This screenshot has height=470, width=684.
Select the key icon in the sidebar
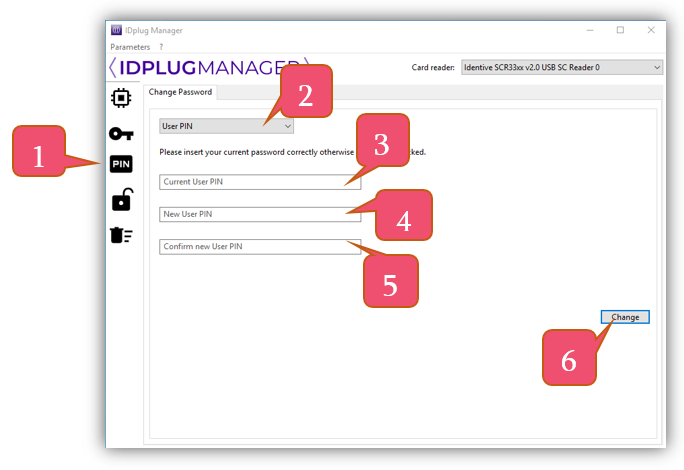tap(121, 133)
